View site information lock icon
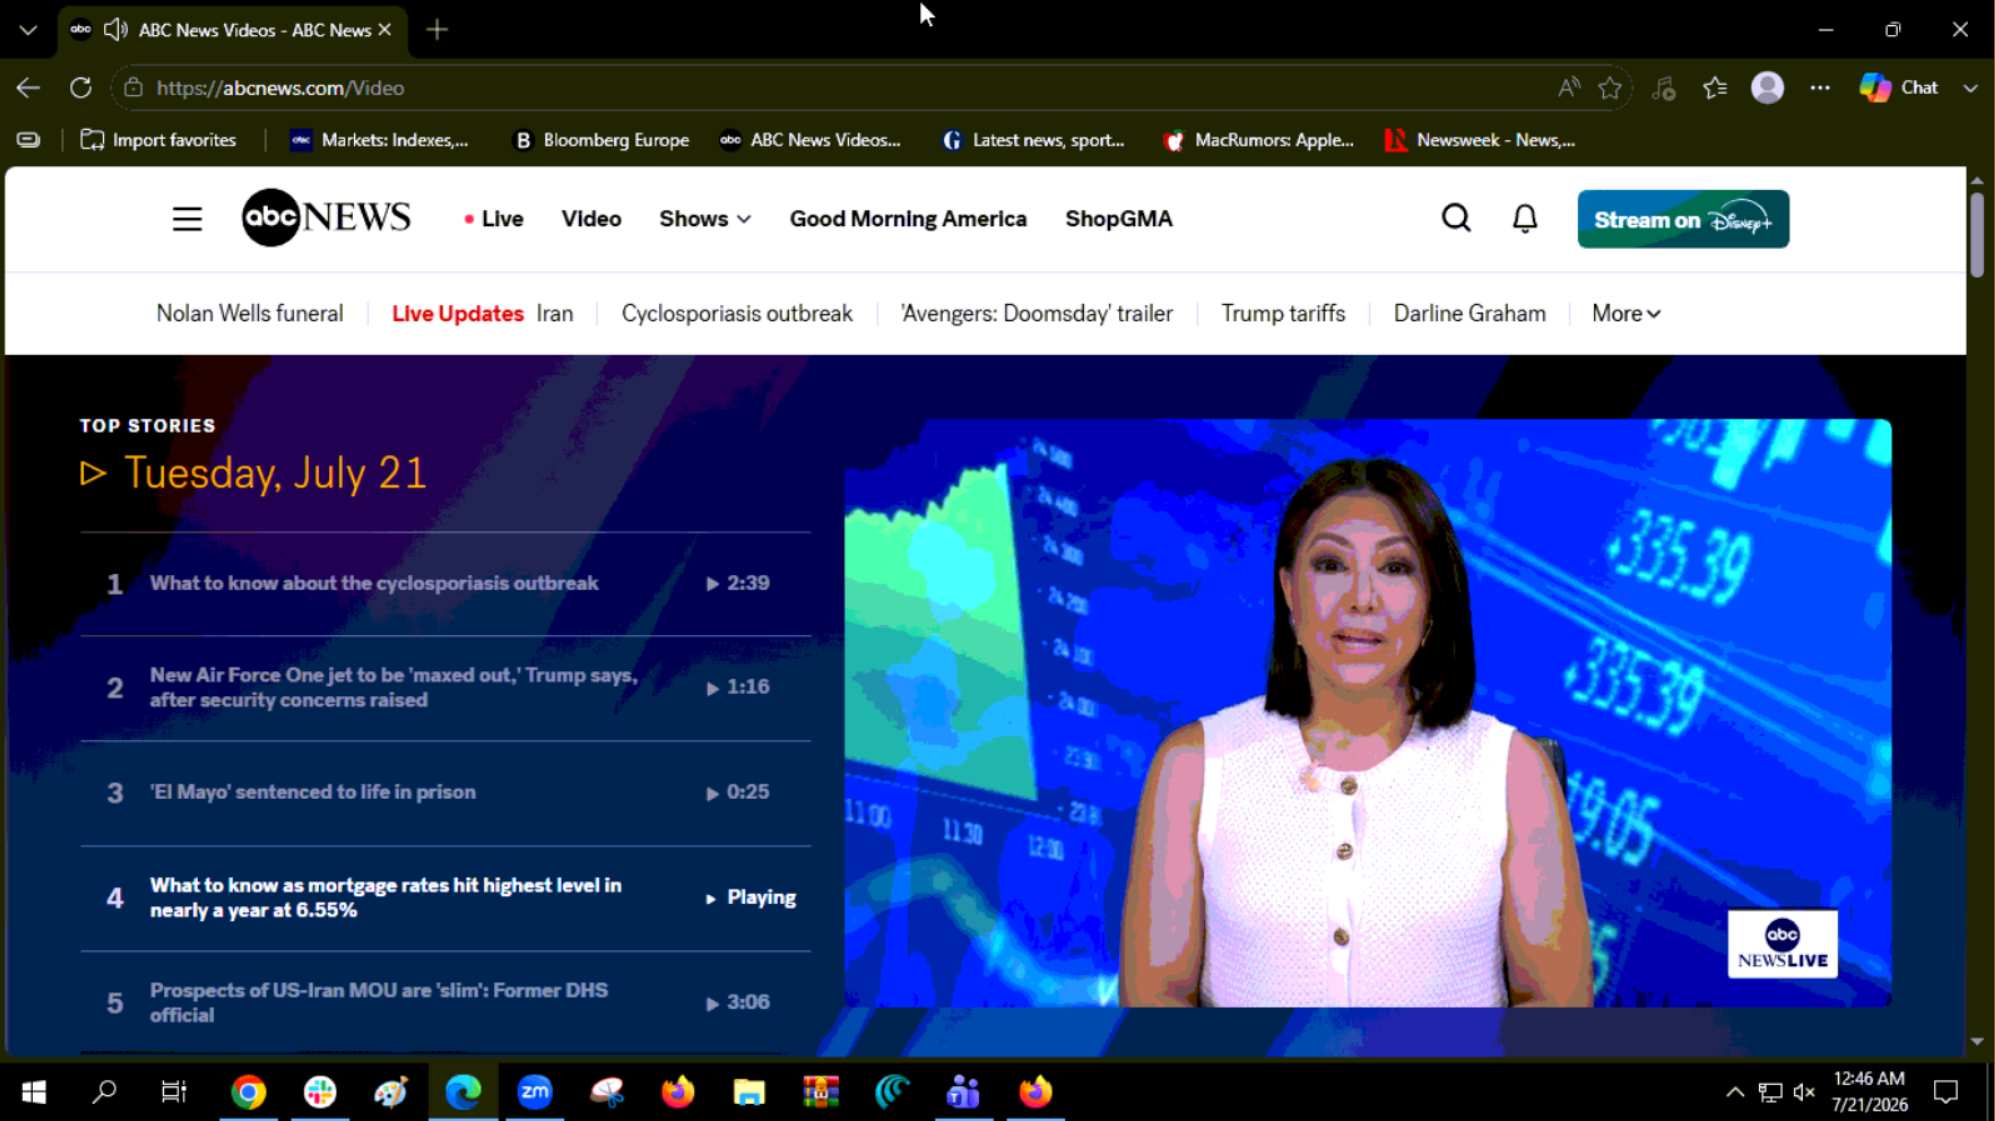Screen dimensions: 1995x1121 pyautogui.click(x=133, y=88)
